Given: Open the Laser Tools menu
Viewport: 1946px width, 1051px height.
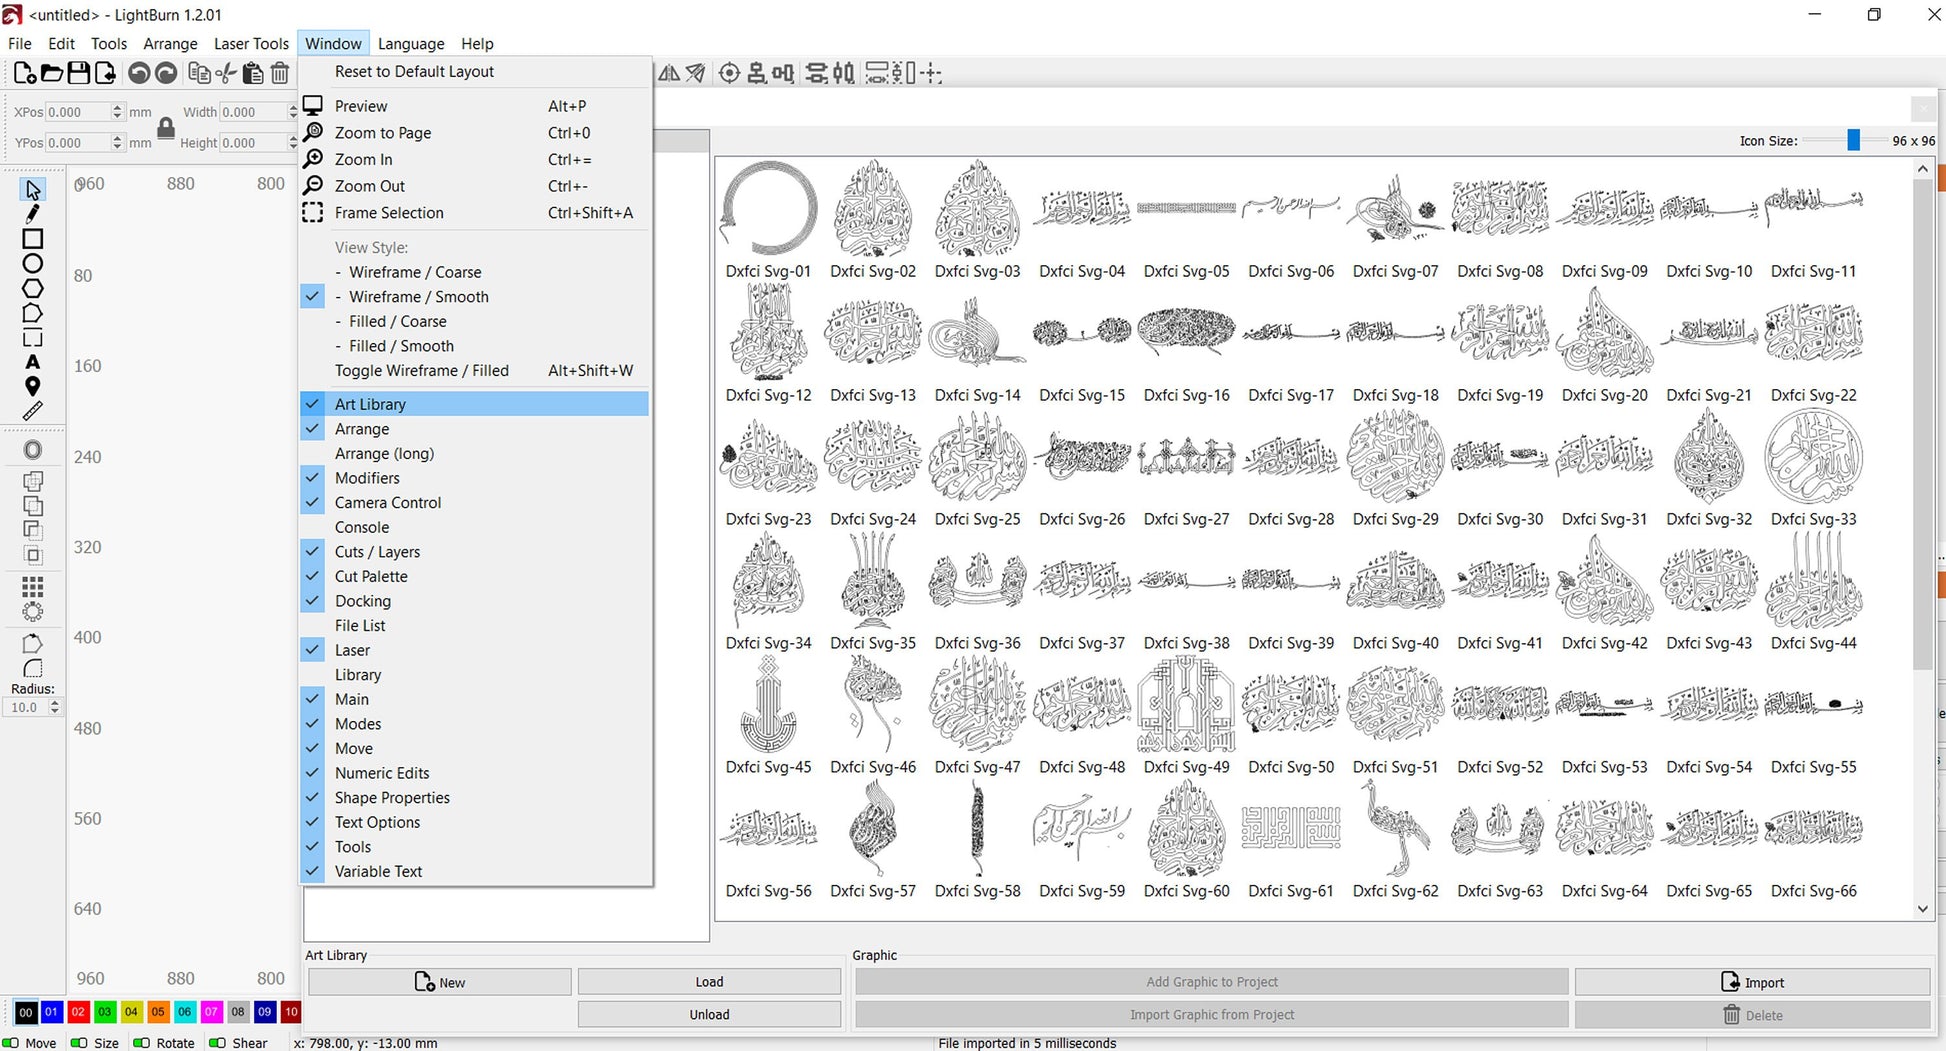Looking at the screenshot, I should tap(251, 44).
